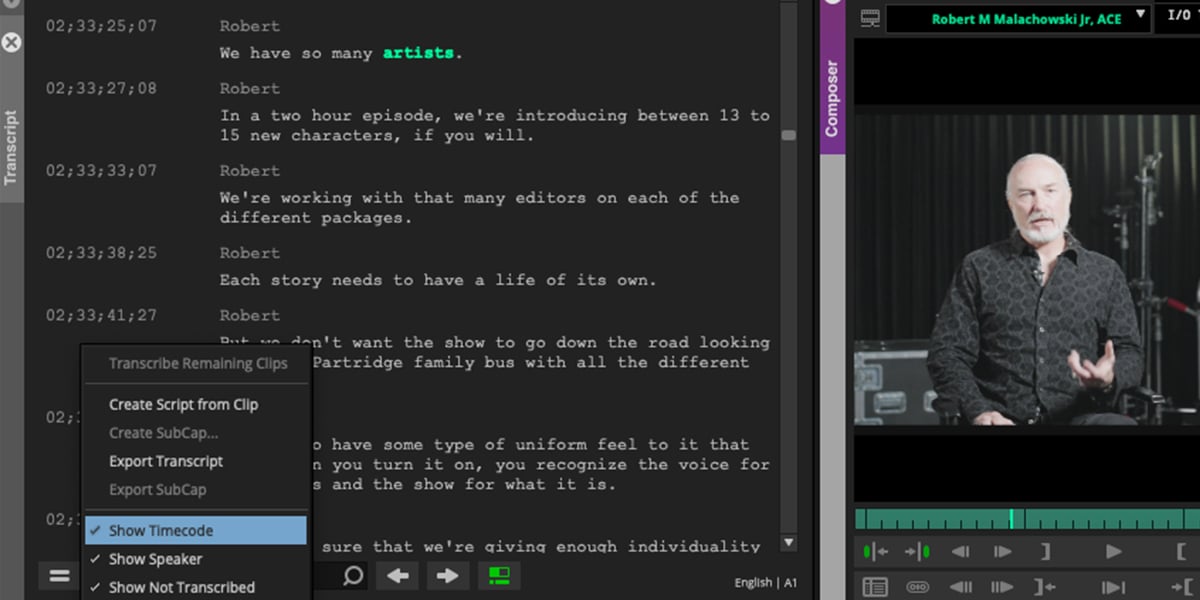Open the audio loop playback icon

coord(918,587)
